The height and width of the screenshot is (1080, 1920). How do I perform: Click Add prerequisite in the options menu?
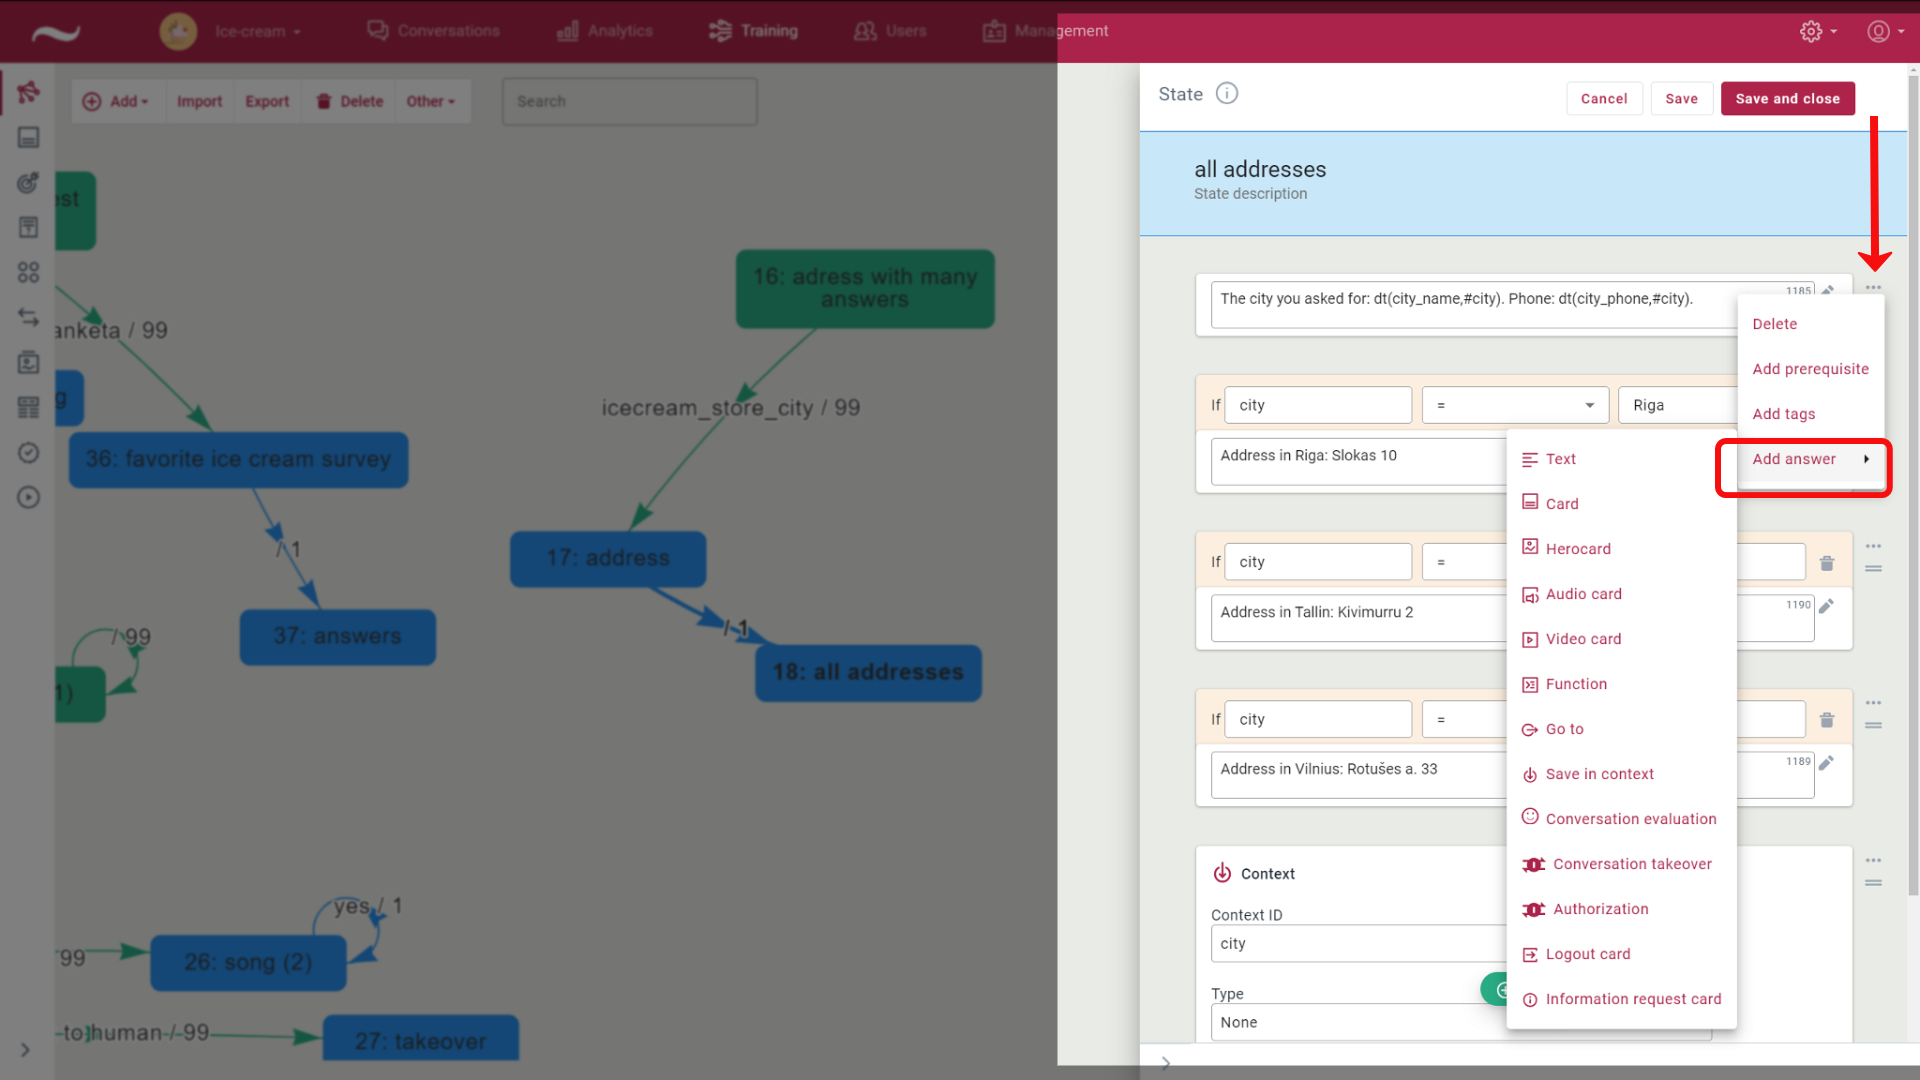(1810, 369)
